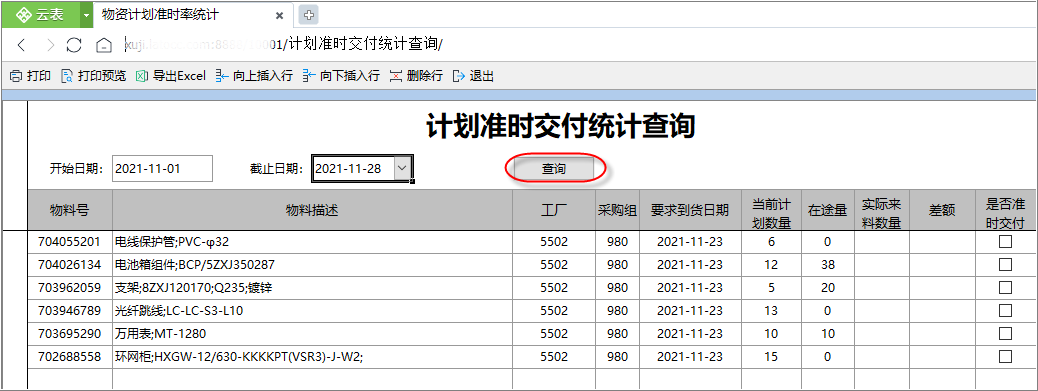Click the 云表 logo button
This screenshot has width=1038, height=391.
point(40,15)
